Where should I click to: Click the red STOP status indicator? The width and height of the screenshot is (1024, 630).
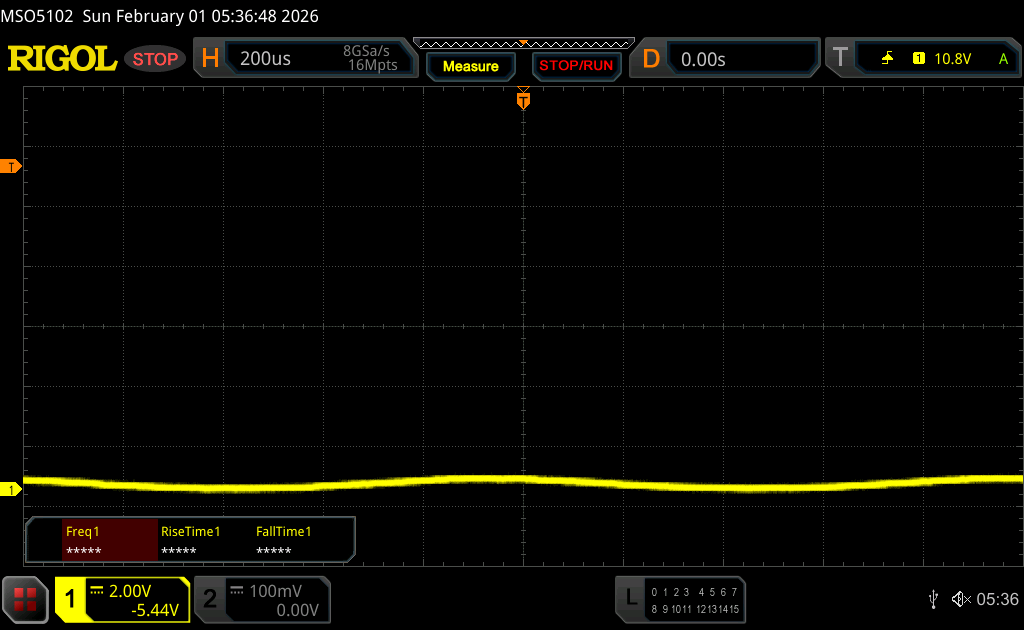[x=155, y=59]
